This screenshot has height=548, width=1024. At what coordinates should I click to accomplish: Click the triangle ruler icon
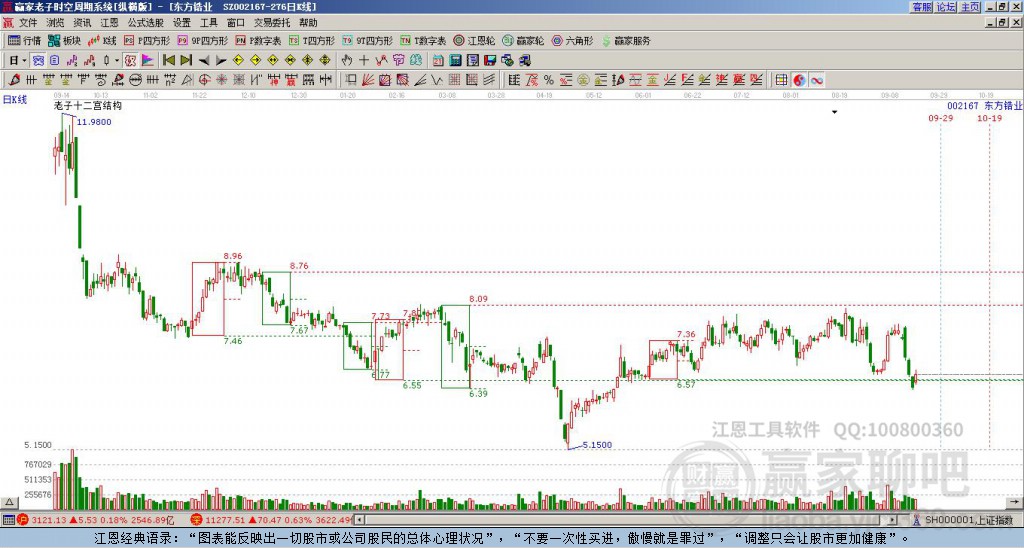click(x=187, y=80)
